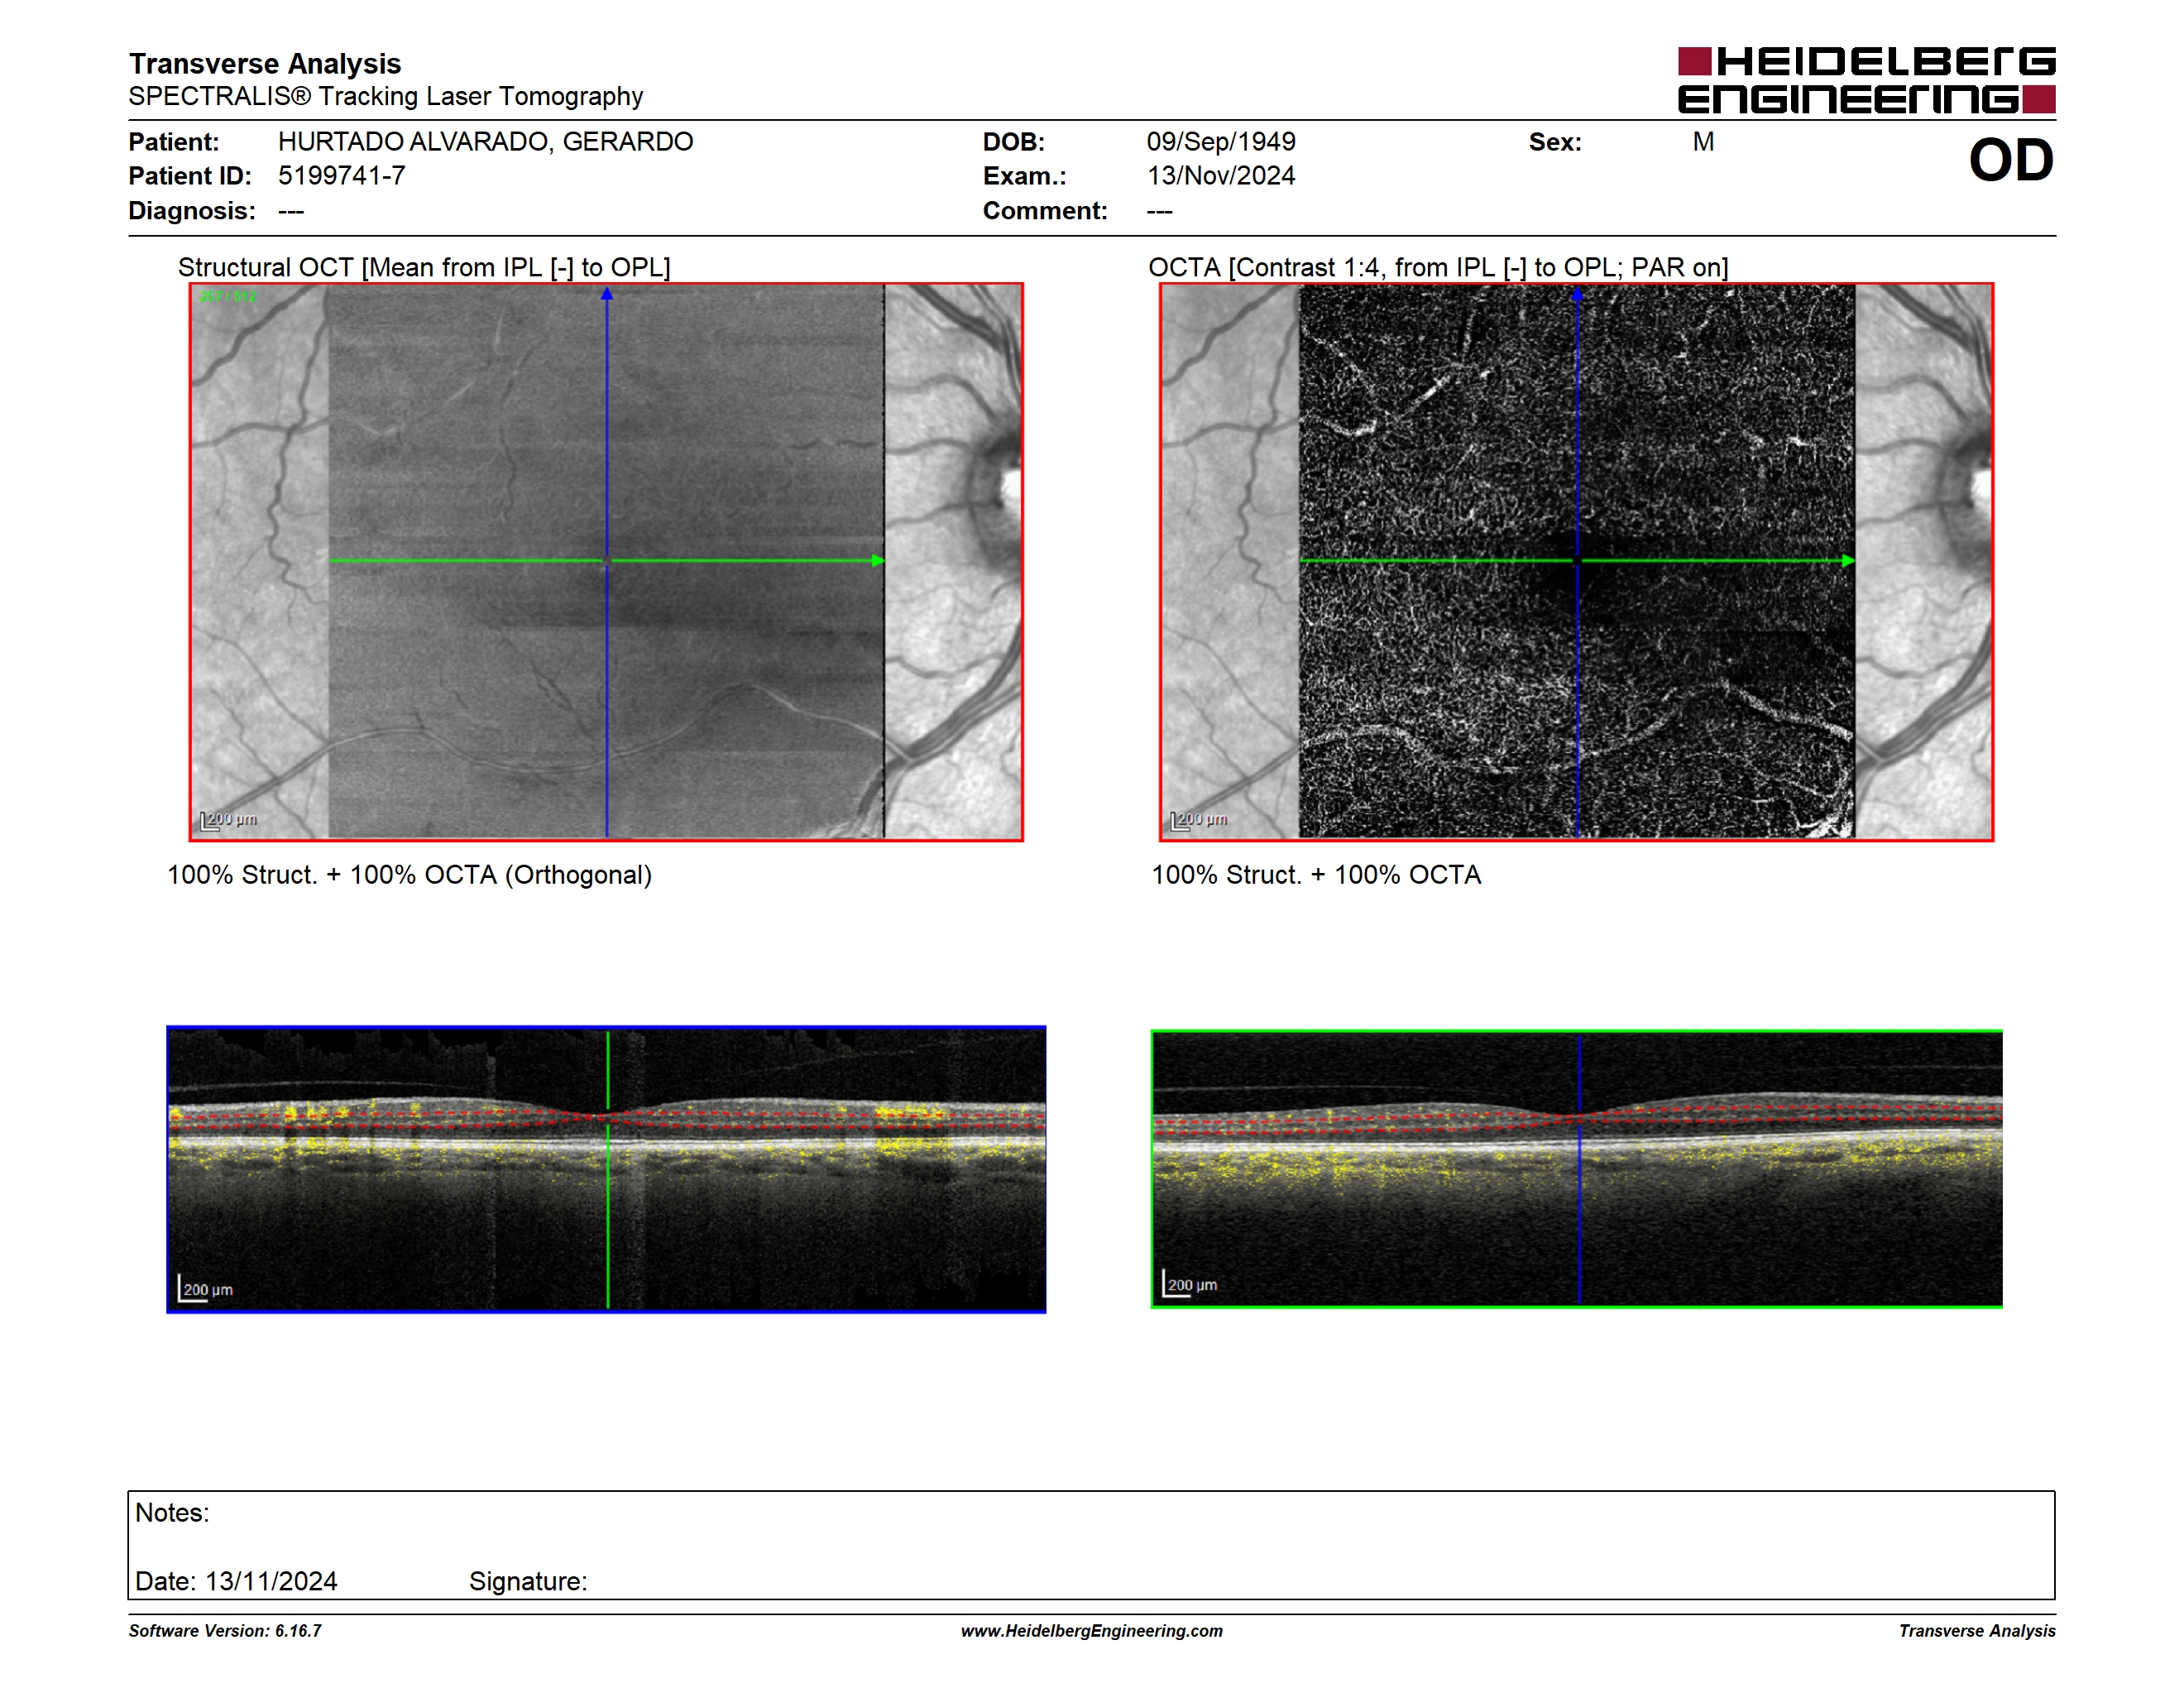The height and width of the screenshot is (1688, 2184).
Task: Select the Patient ID value '5199741-7'
Action: click(x=342, y=176)
